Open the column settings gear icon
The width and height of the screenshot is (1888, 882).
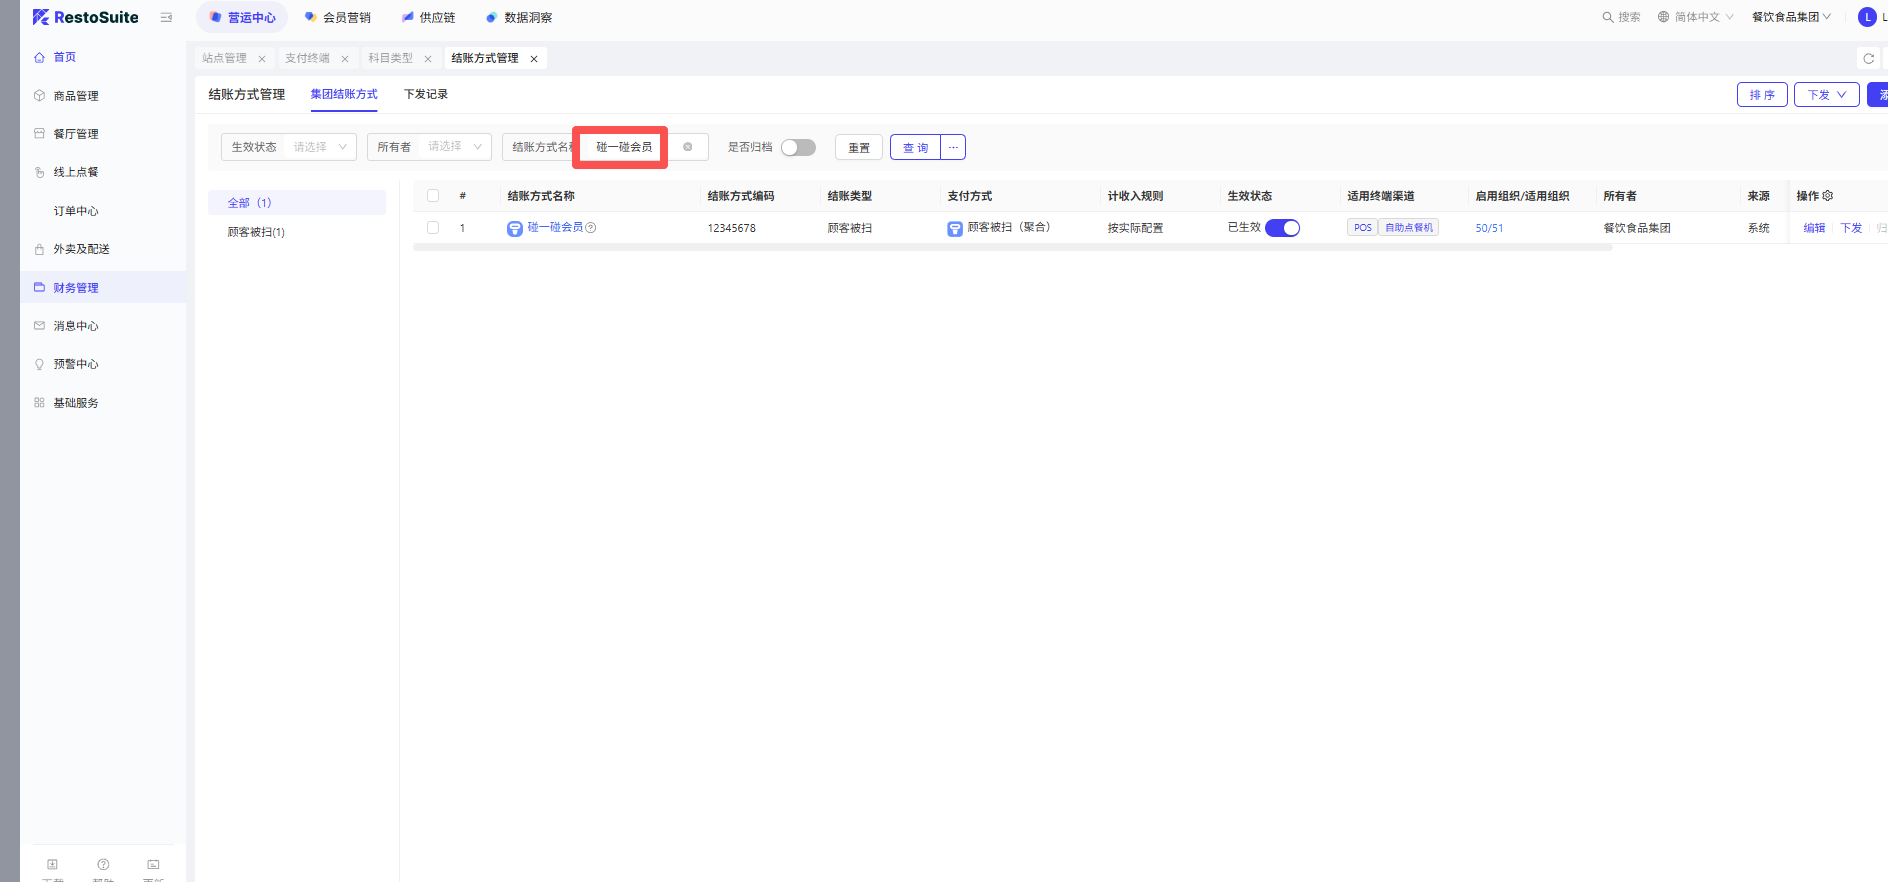(1828, 196)
